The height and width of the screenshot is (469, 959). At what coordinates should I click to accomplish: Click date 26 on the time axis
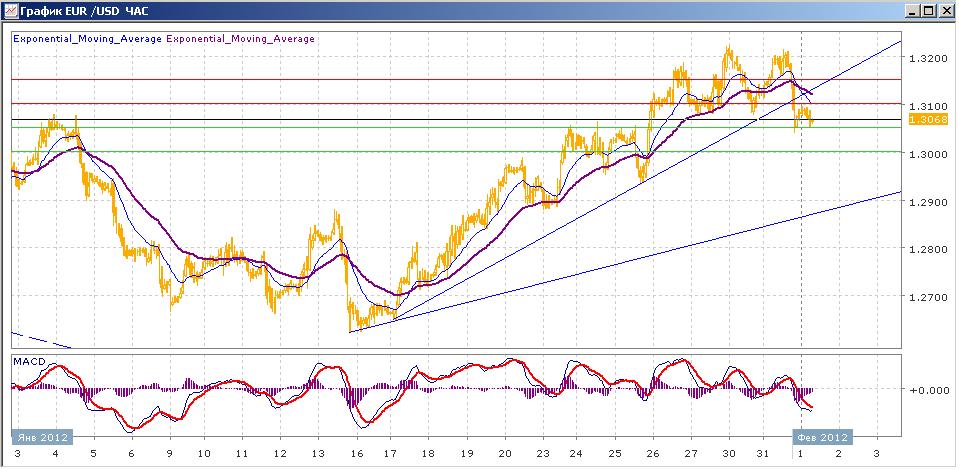pos(653,454)
